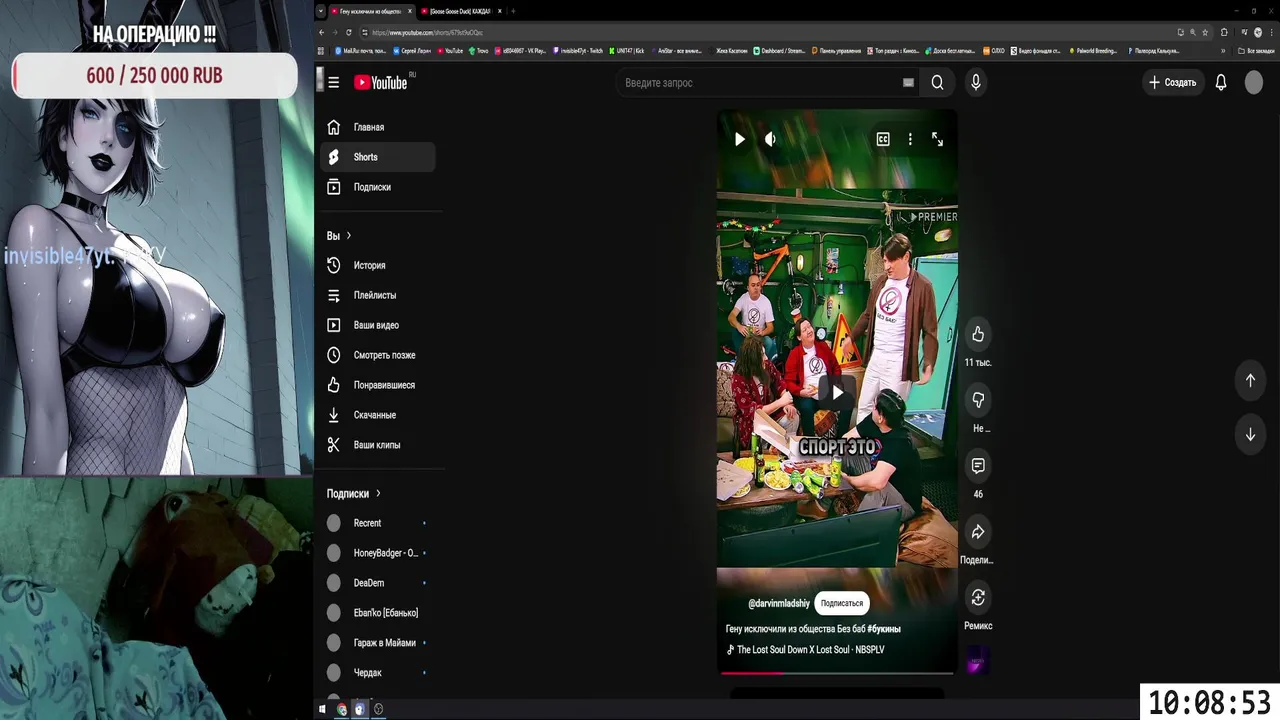Image resolution: width=1280 pixels, height=720 pixels.
Task: Reload the page with refresh icon
Action: [348, 32]
